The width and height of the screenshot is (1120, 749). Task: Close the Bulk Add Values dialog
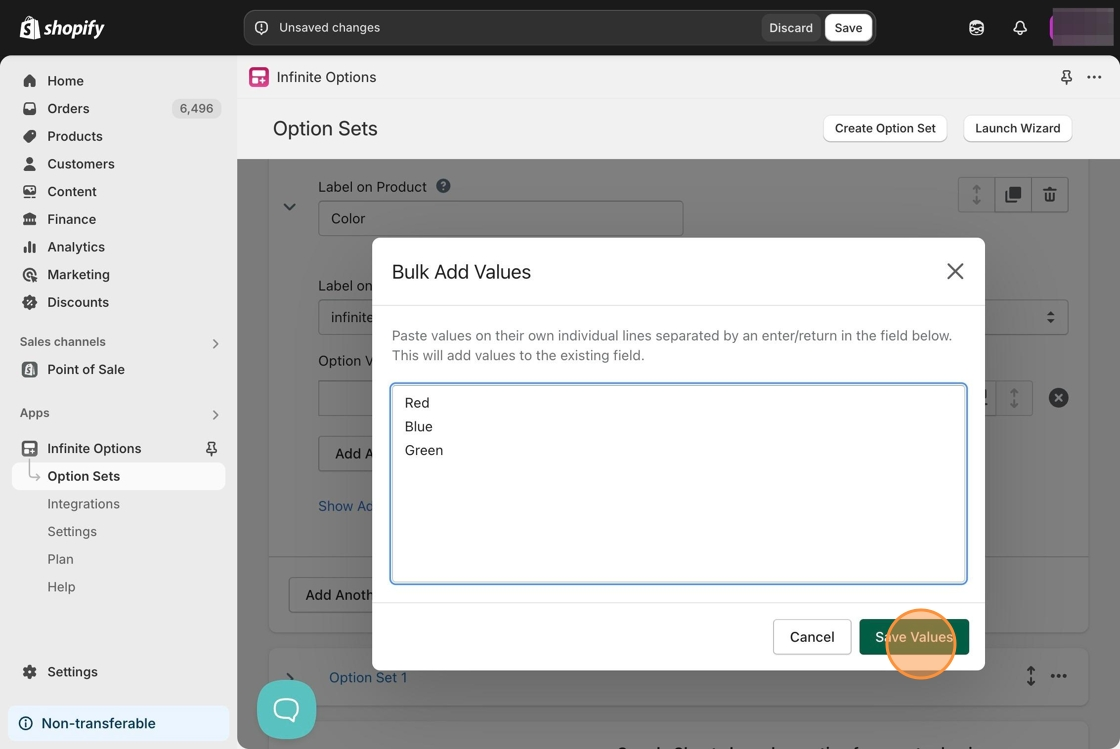coord(955,271)
